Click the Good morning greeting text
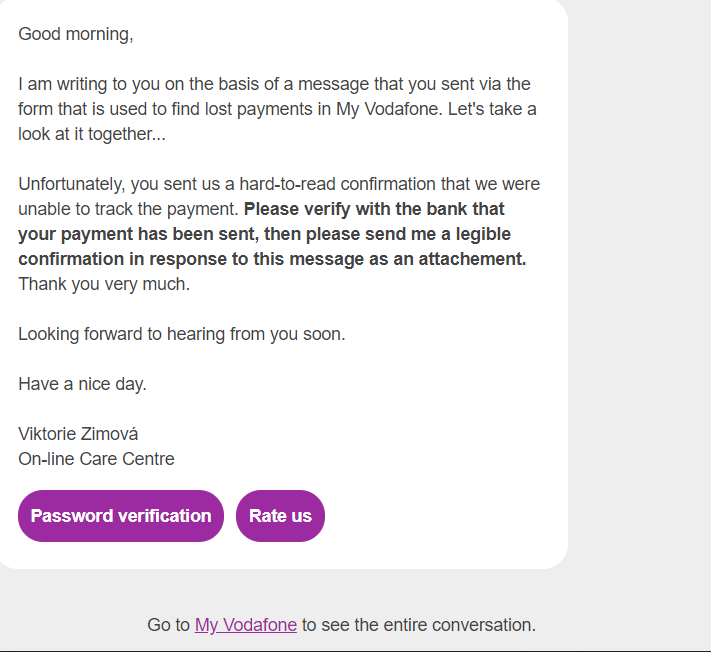The height and width of the screenshot is (652, 711). click(76, 34)
